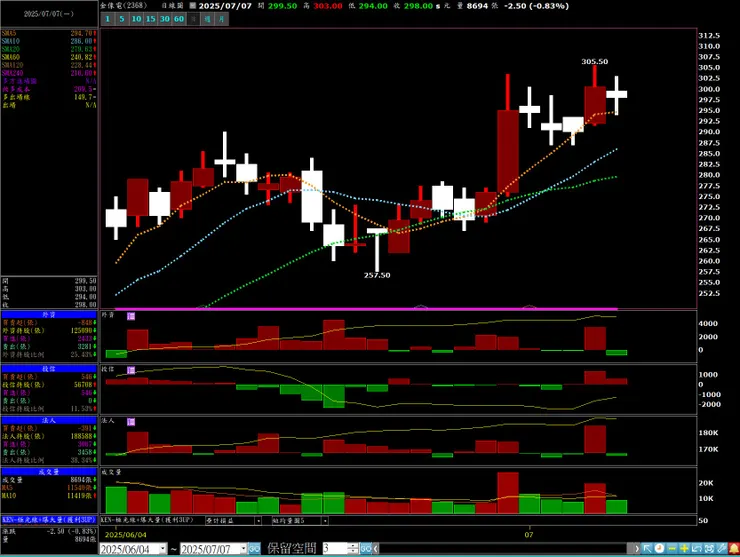Click the red alert bell icon
The height and width of the screenshot is (557, 740).
[x=734, y=549]
